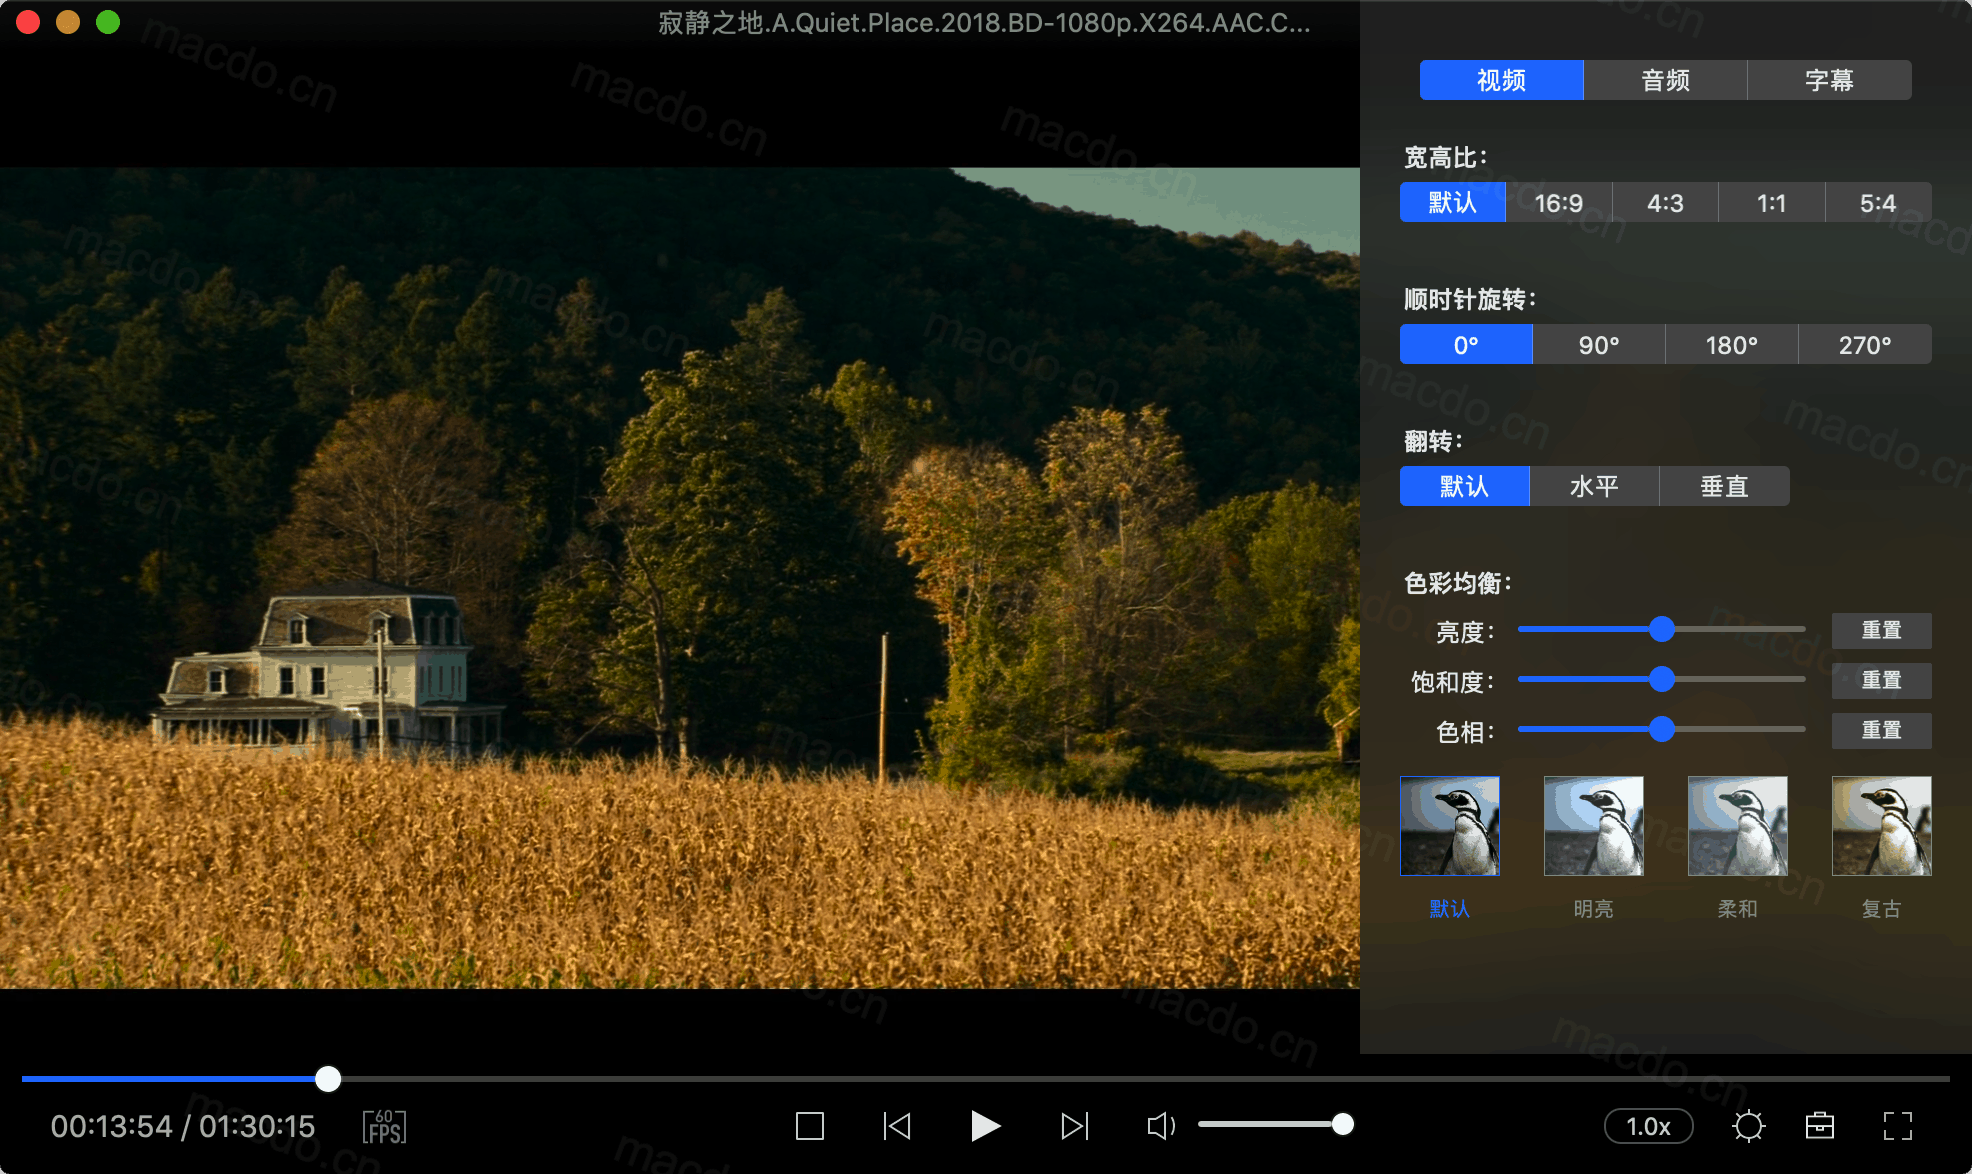Viewport: 1972px width, 1174px height.
Task: Flip video 垂直 vertically
Action: click(1724, 486)
